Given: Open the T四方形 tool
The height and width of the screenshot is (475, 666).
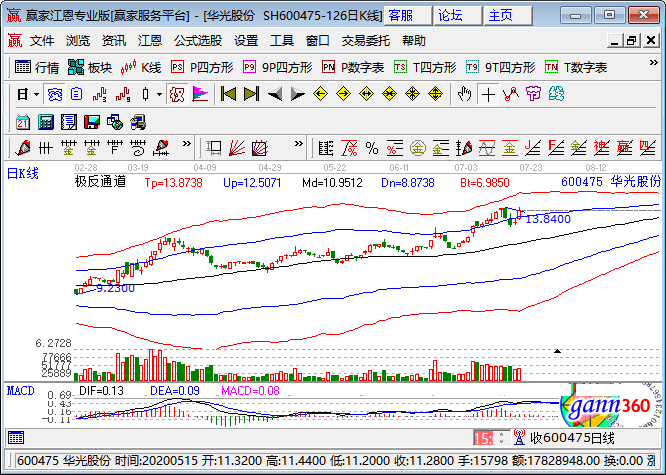Looking at the screenshot, I should click(x=425, y=67).
